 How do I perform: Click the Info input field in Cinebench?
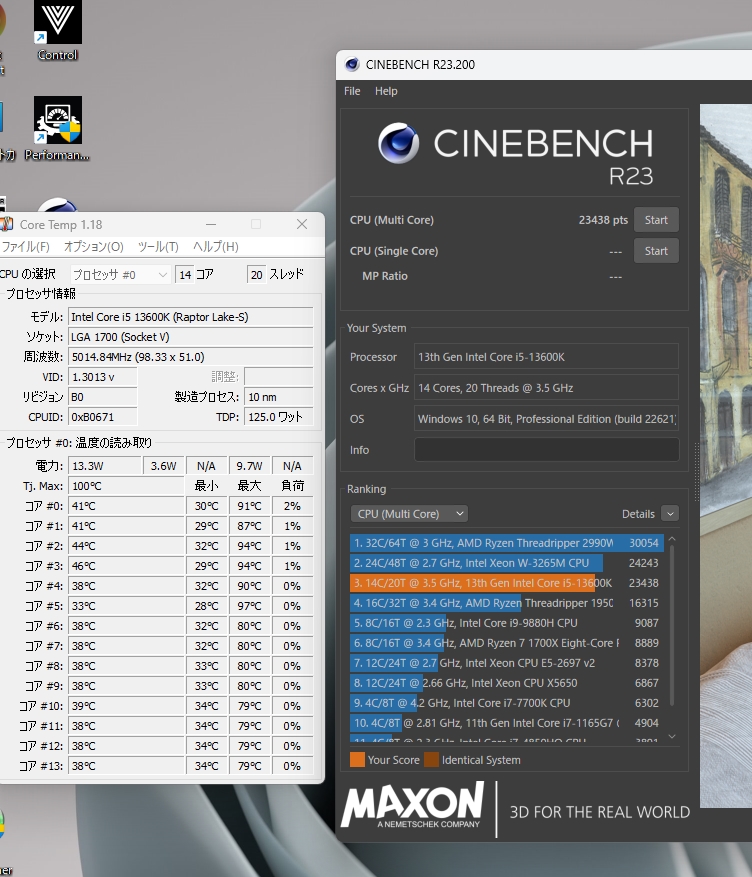point(546,450)
